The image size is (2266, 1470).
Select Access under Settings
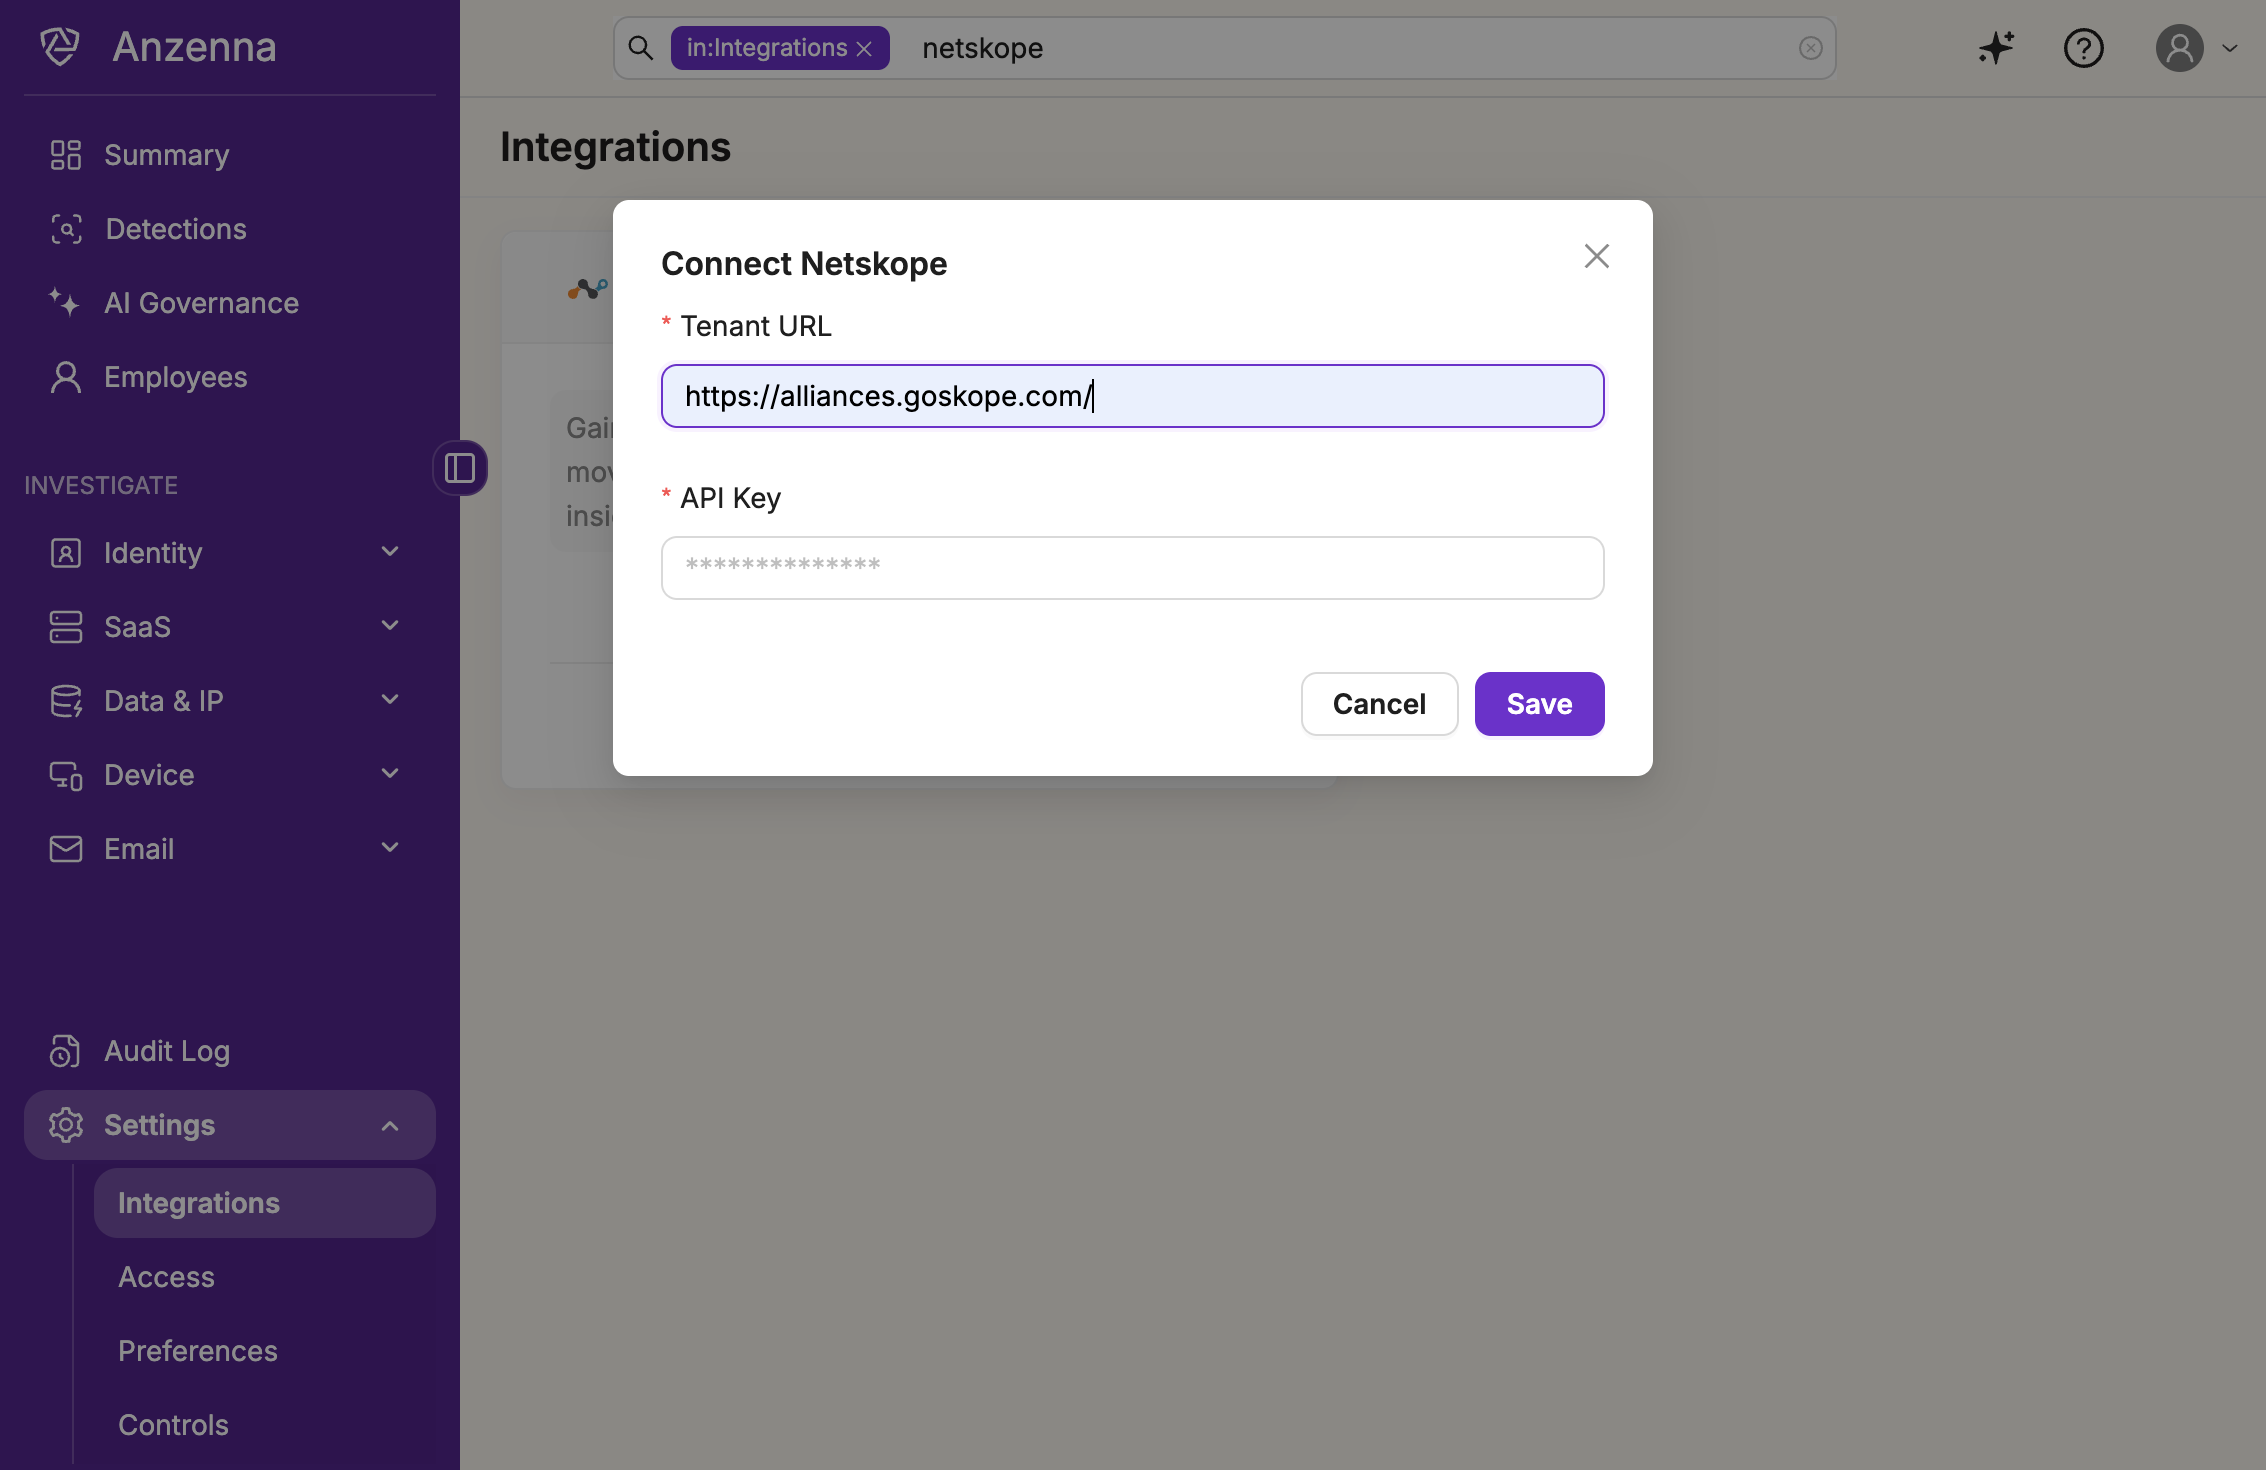[x=166, y=1277]
